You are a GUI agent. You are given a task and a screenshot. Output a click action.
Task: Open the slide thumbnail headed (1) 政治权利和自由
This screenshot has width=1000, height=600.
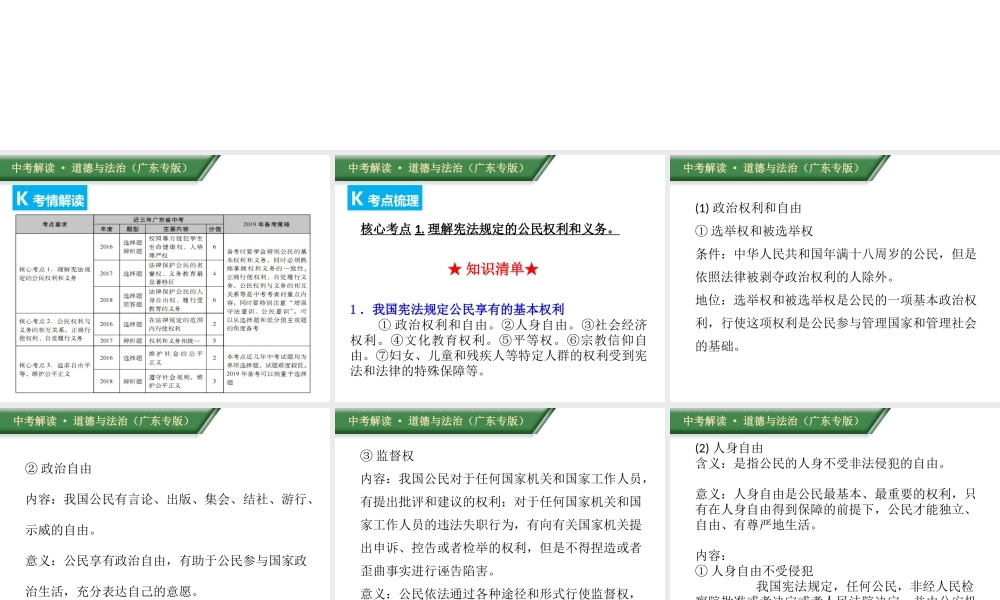(x=835, y=278)
